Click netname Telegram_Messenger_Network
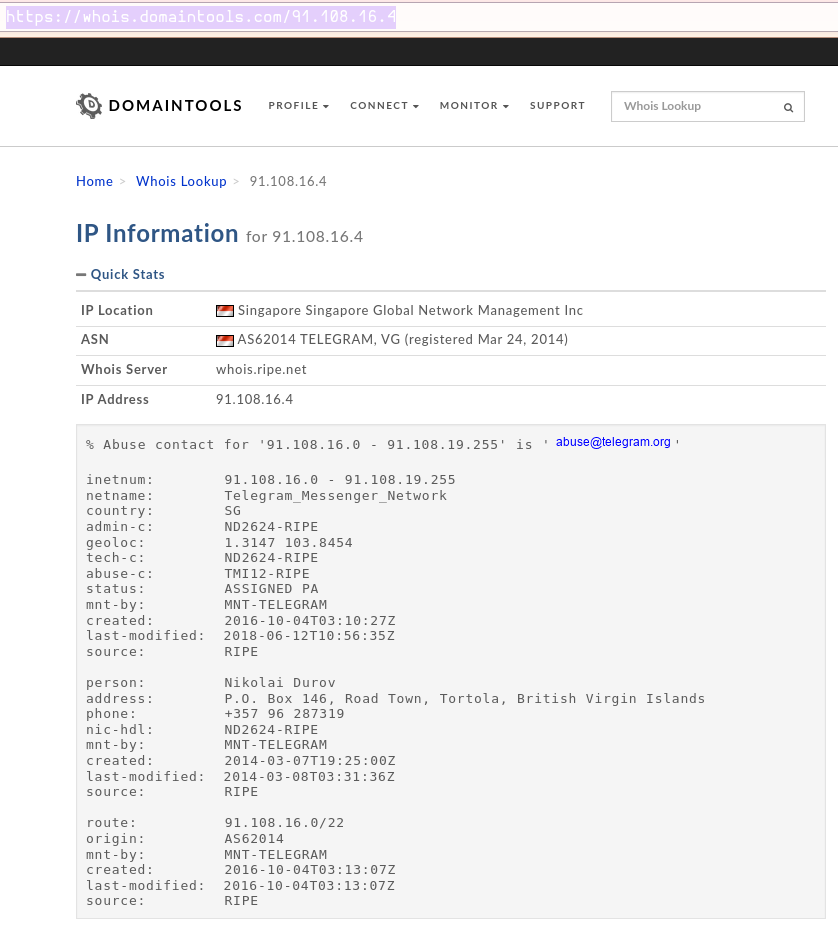 [336, 496]
